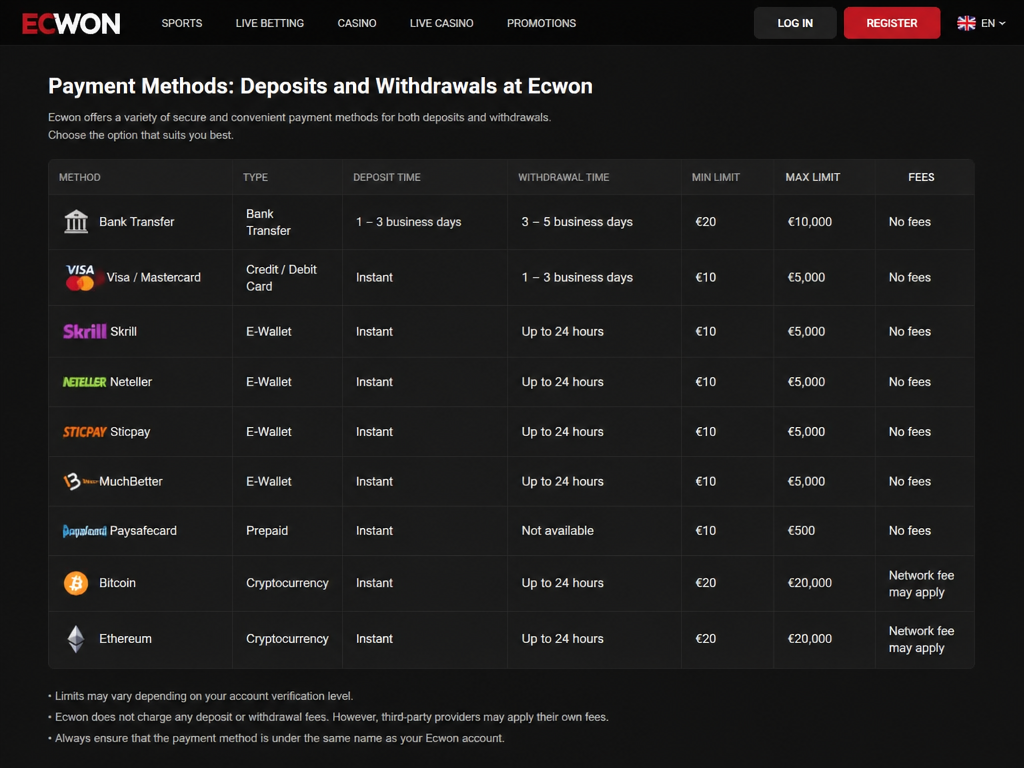
Task: Open the Live Betting menu
Action: point(270,23)
